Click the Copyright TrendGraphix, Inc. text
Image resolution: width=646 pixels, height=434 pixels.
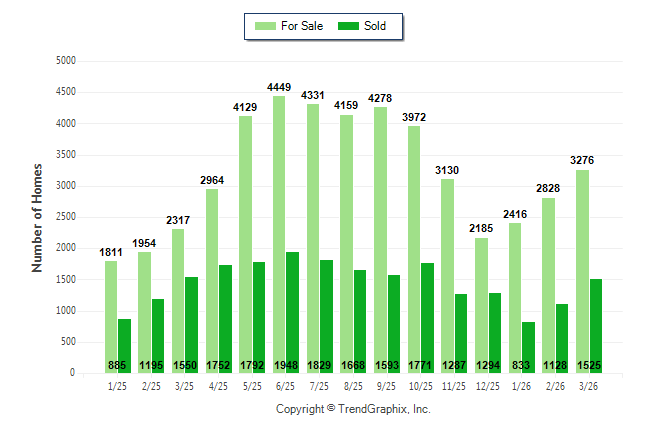click(352, 409)
